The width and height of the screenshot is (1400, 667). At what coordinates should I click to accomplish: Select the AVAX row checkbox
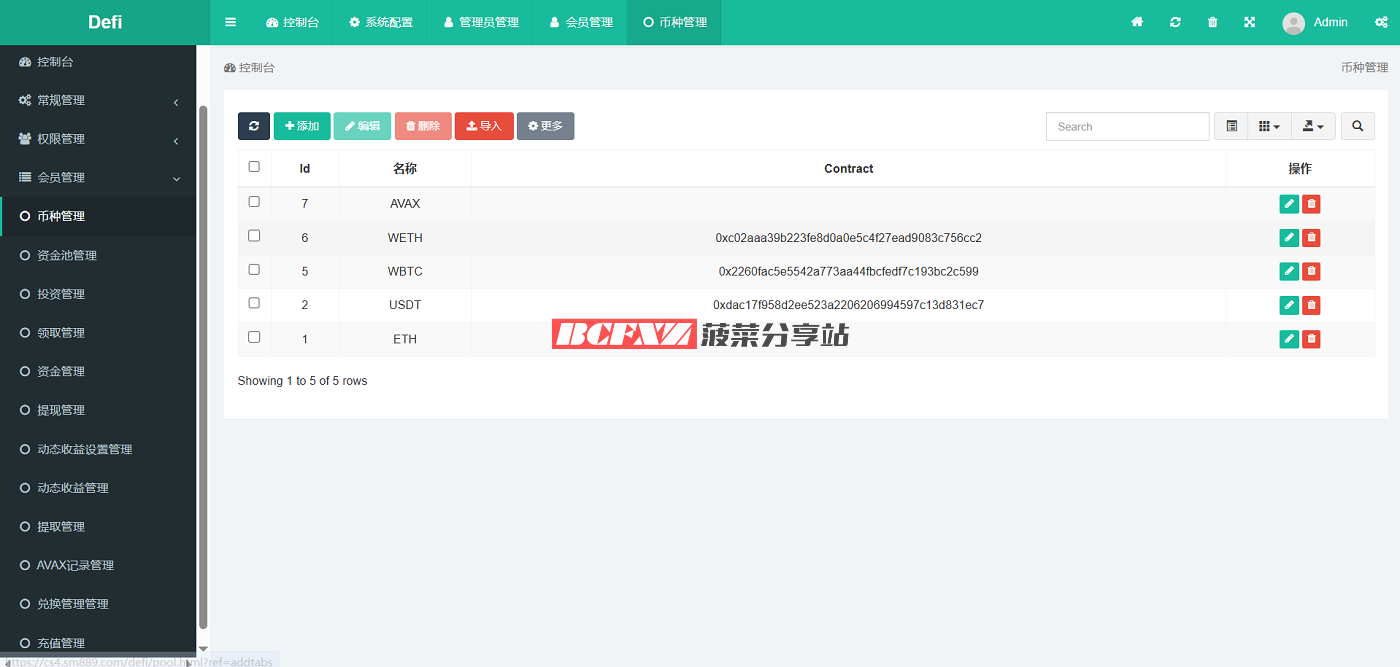[254, 202]
